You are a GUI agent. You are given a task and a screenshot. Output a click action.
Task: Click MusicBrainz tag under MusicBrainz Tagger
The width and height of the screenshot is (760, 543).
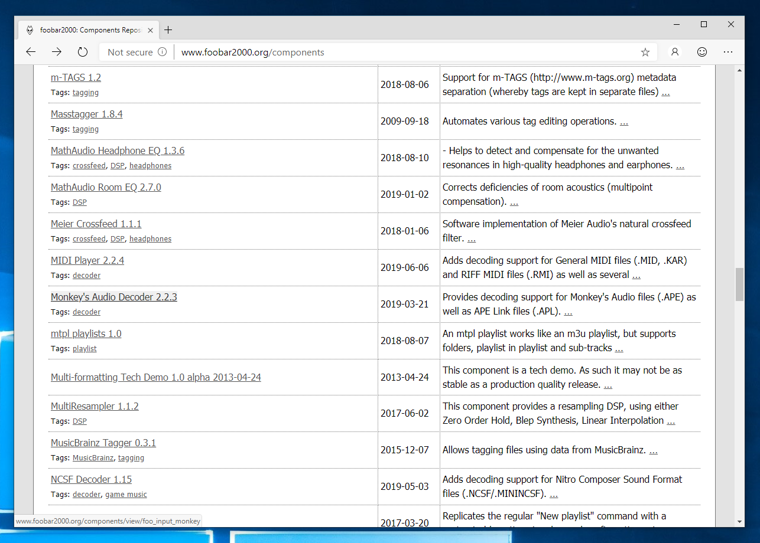click(93, 458)
